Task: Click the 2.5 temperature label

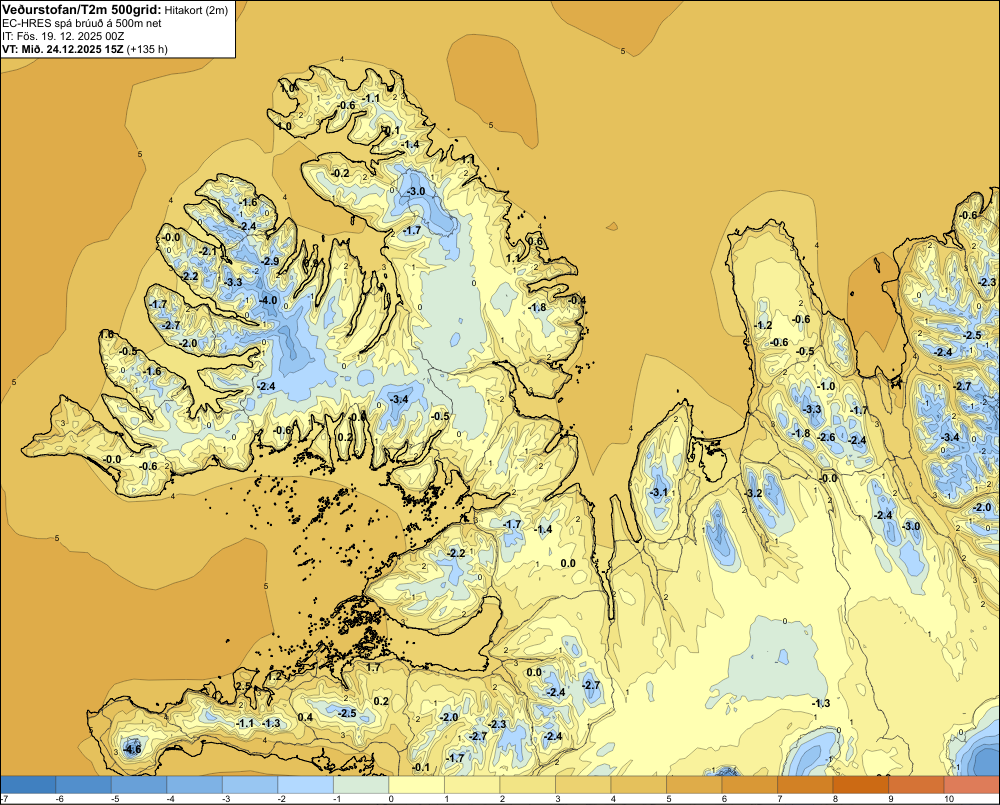Action: coord(244,686)
